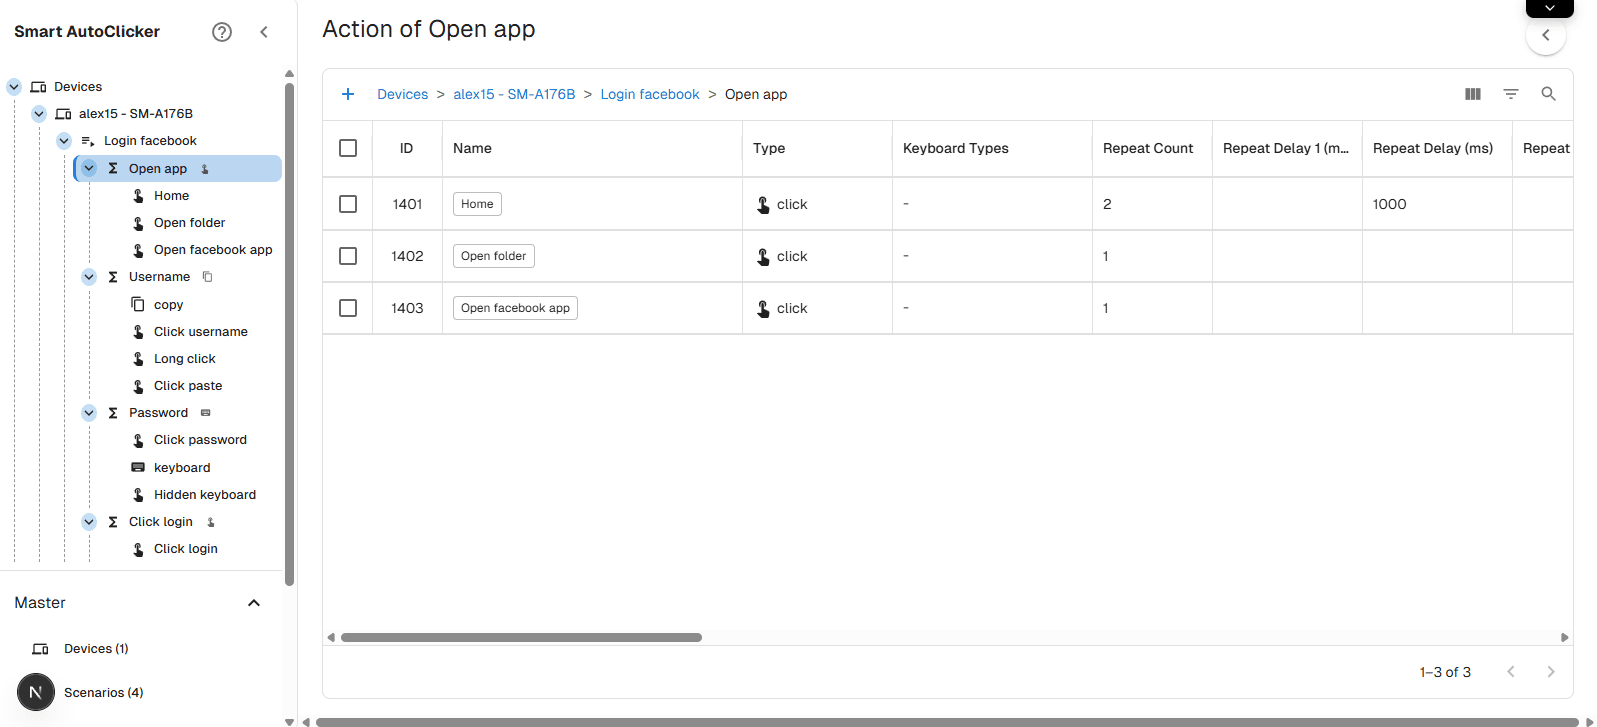Collapse the Username tree node
The image size is (1597, 727).
[89, 277]
